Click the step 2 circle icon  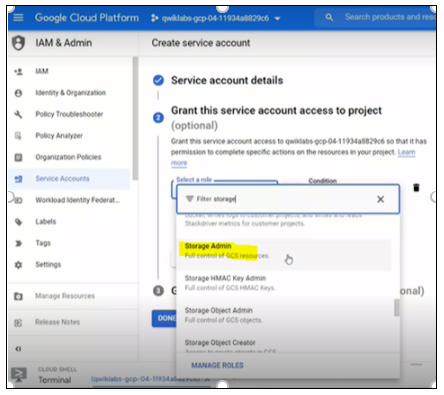[x=158, y=118]
